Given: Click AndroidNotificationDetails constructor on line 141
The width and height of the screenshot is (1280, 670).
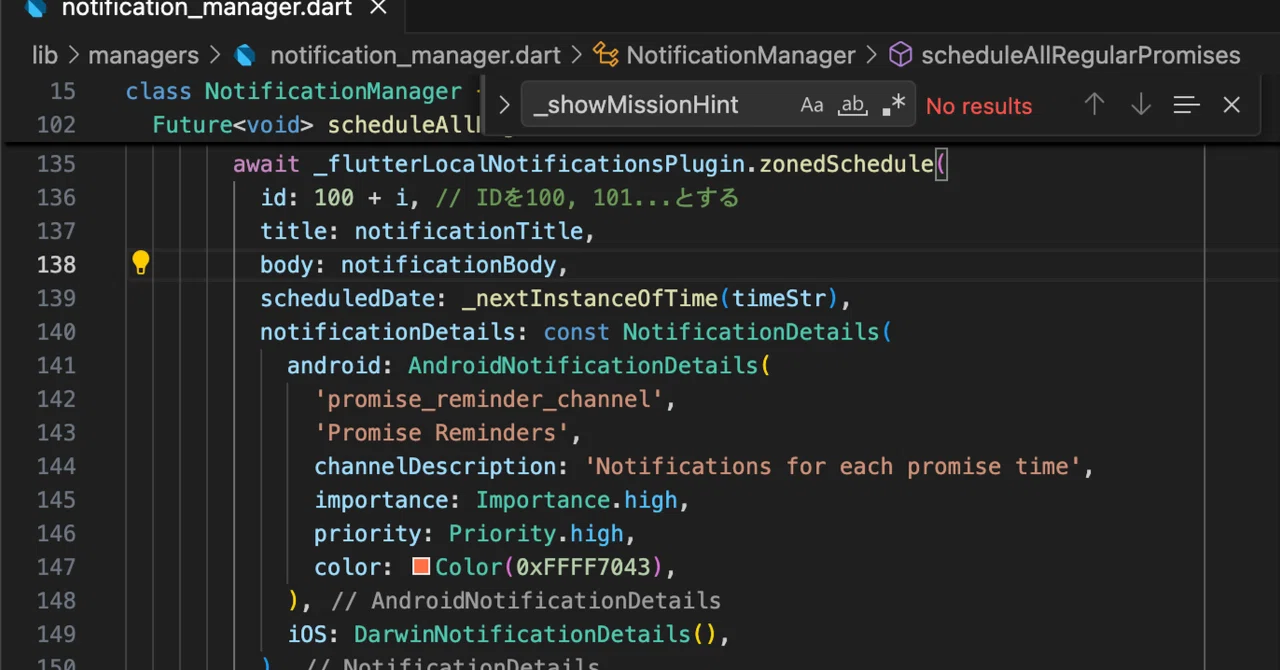Looking at the screenshot, I should (x=583, y=366).
